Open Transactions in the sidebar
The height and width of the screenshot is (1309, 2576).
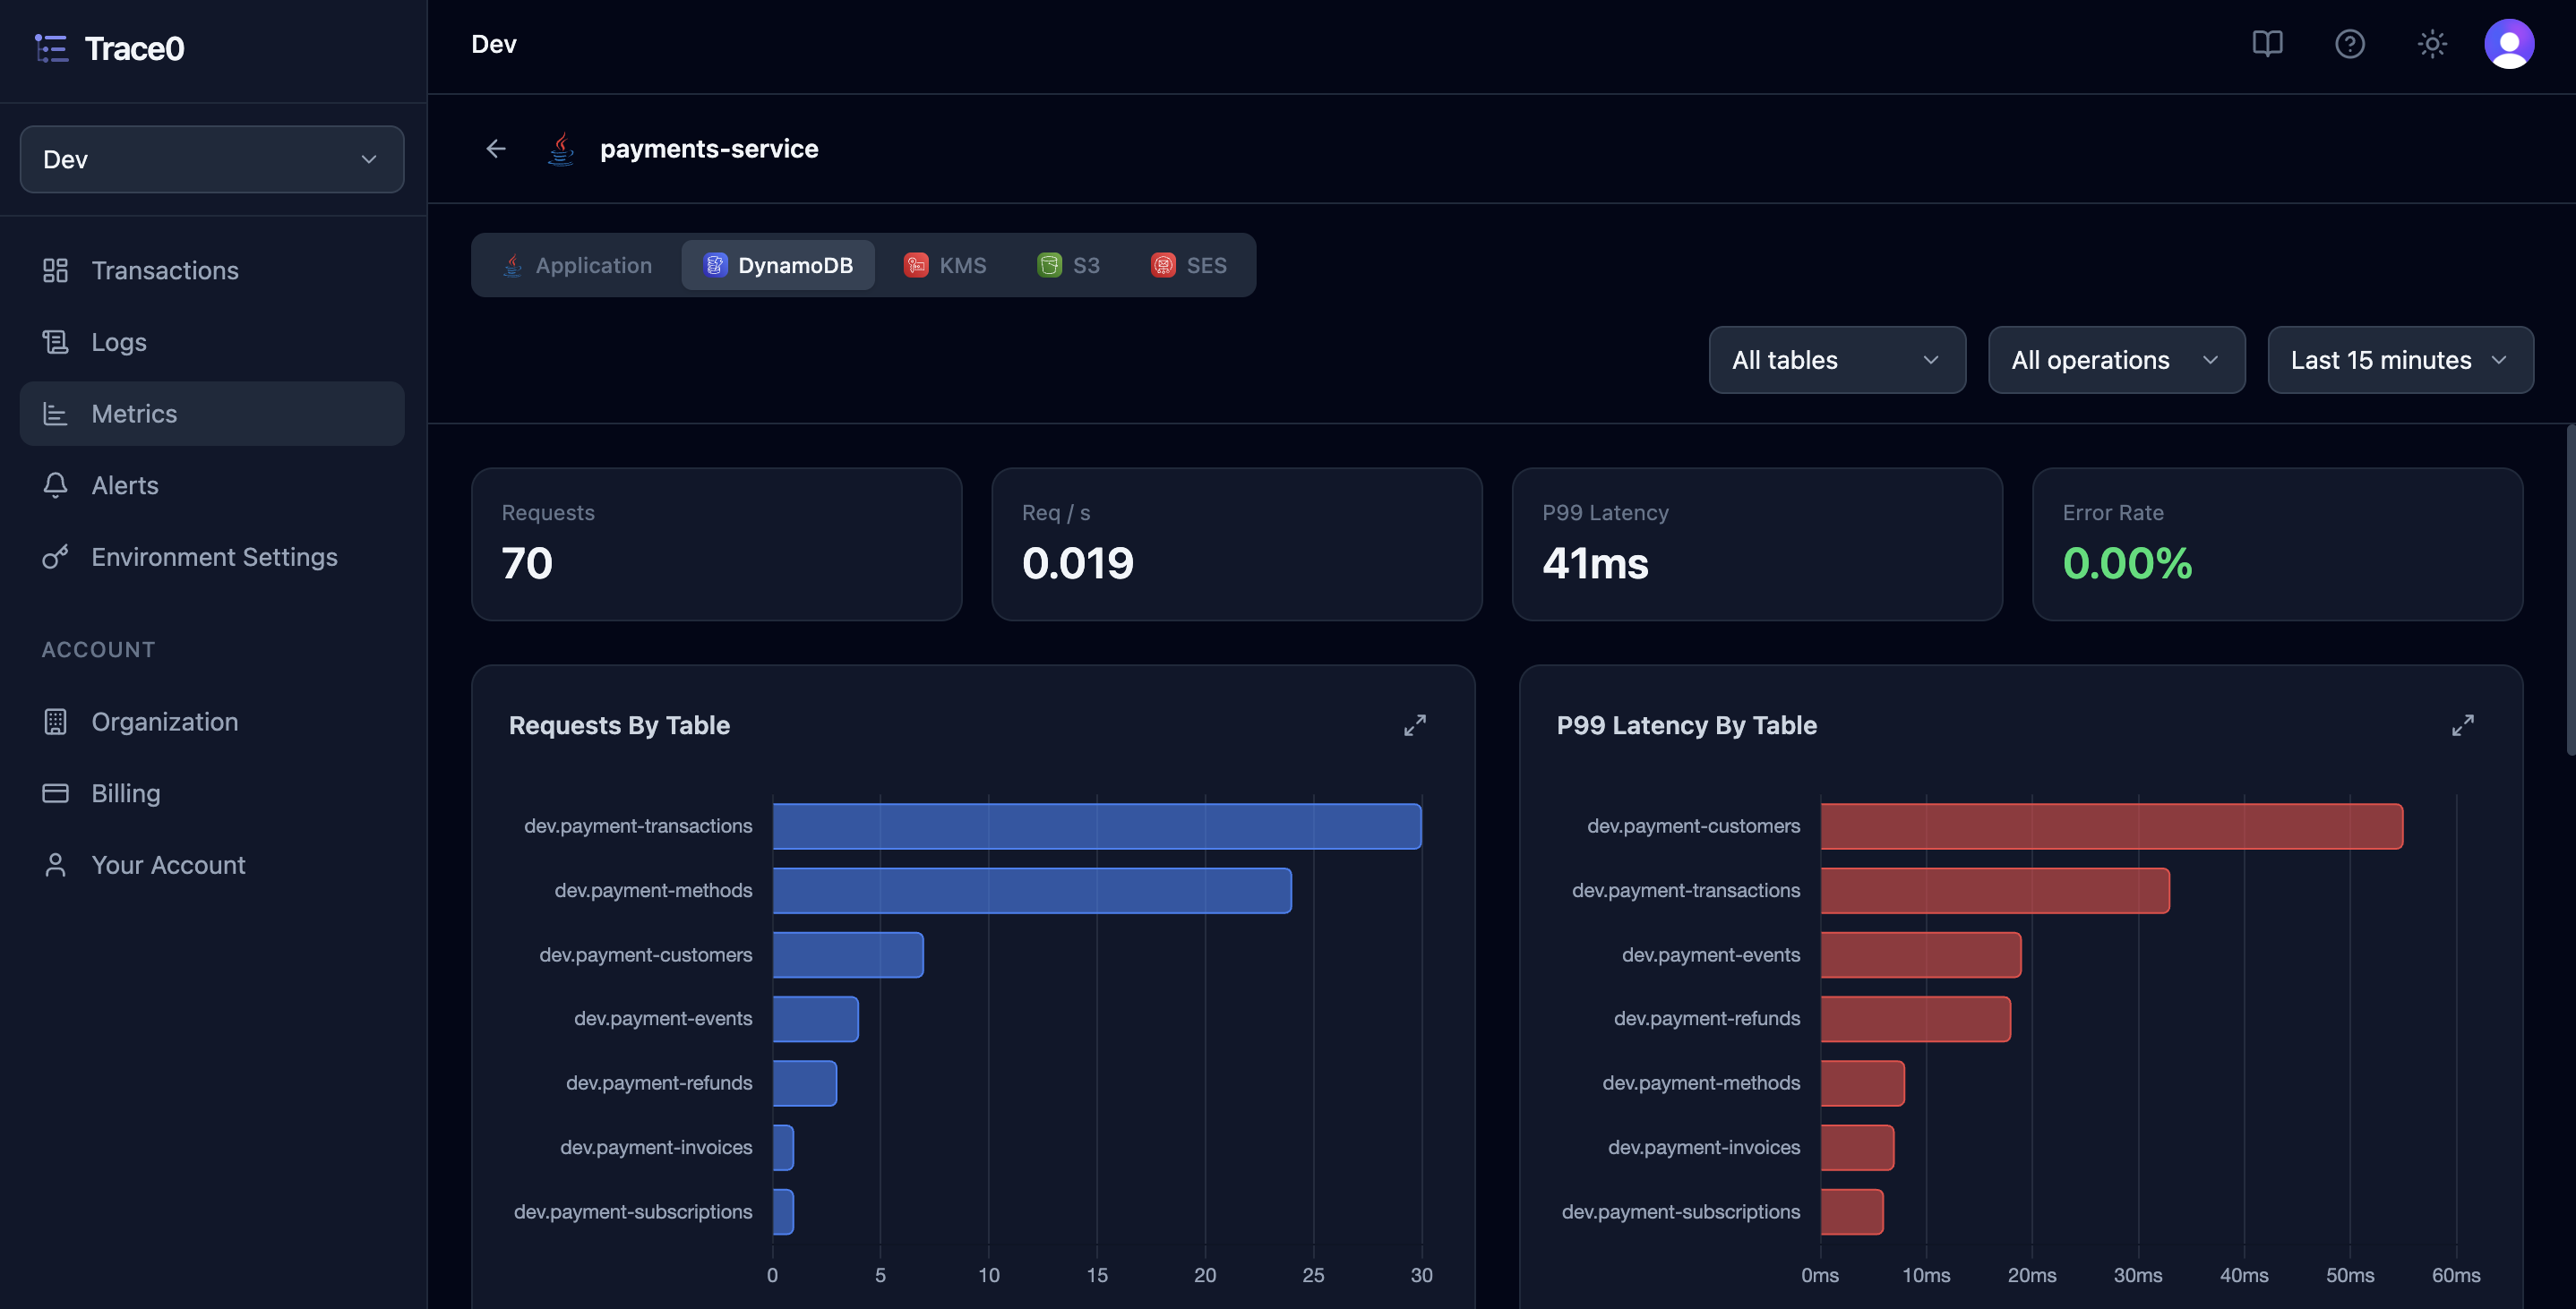pos(212,270)
